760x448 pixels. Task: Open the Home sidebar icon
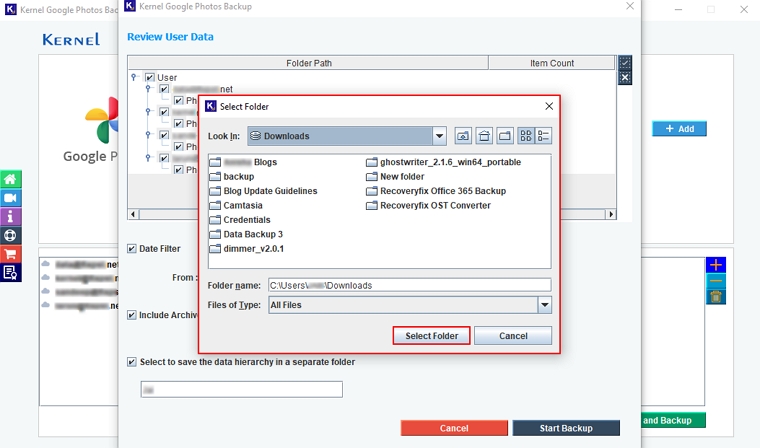coord(10,179)
